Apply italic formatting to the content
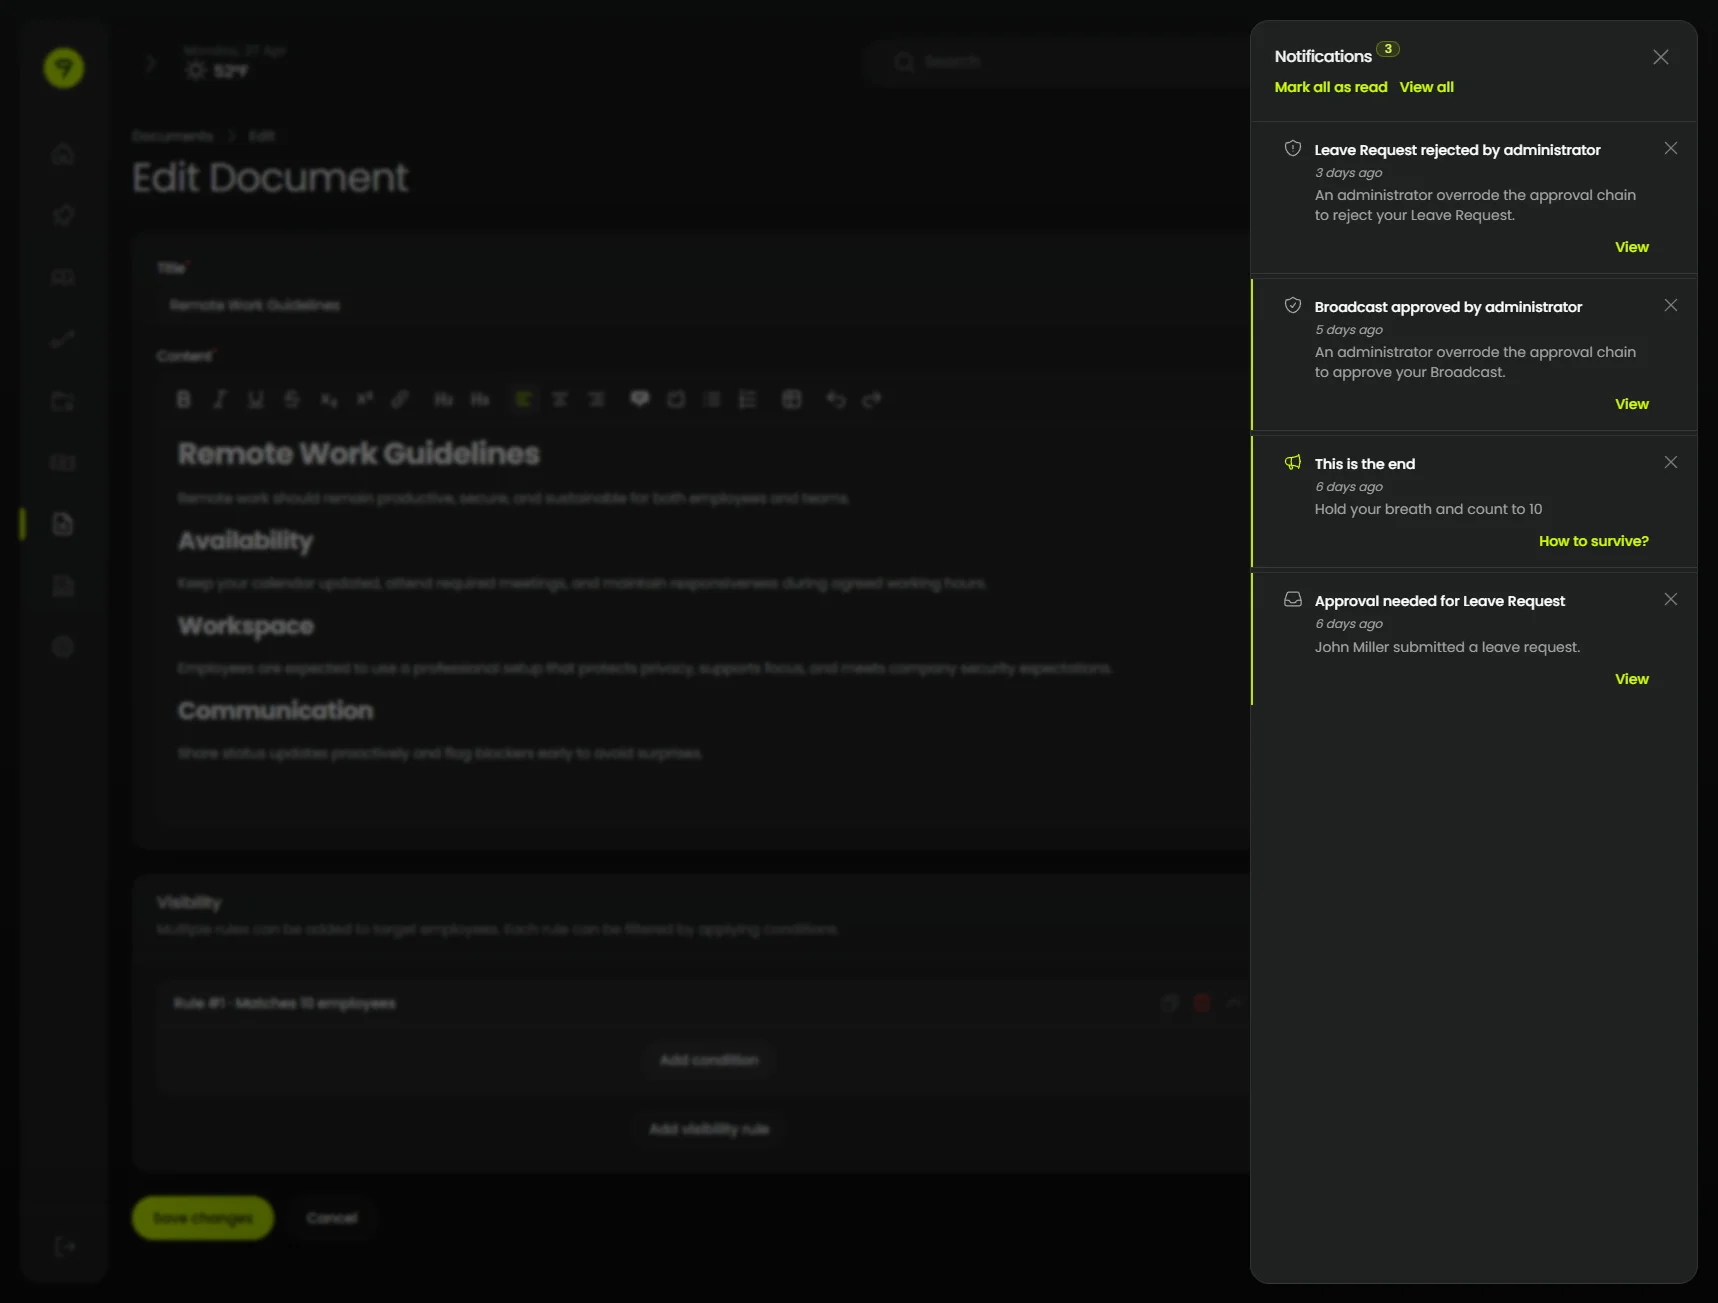The image size is (1718, 1303). [219, 399]
